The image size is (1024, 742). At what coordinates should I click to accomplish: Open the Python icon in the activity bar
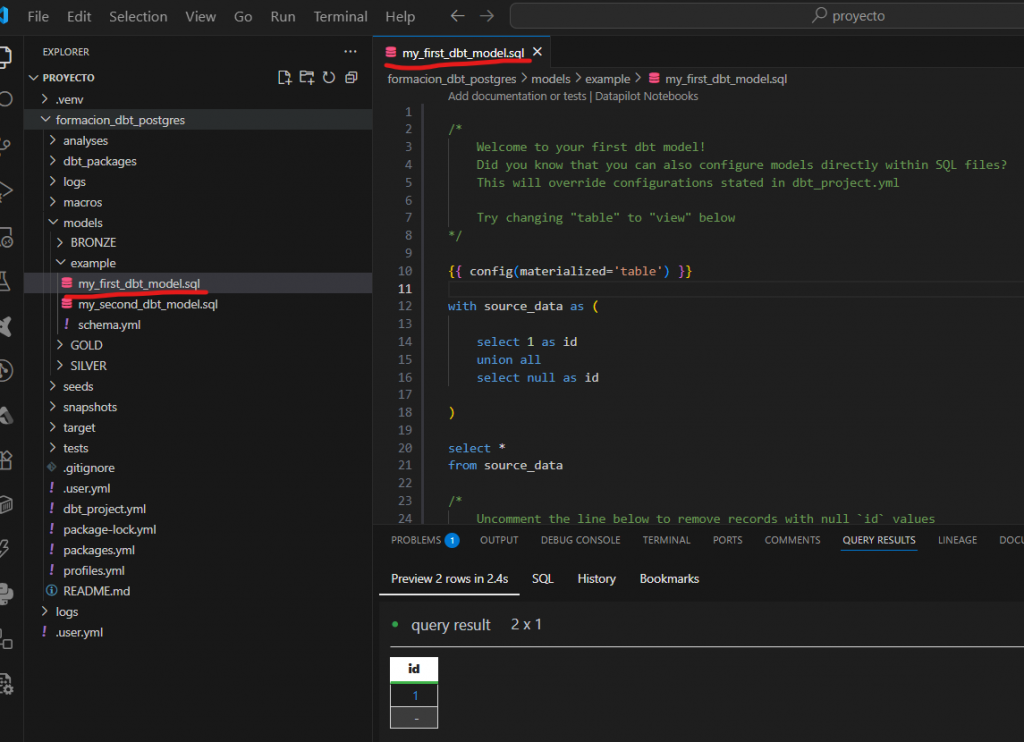coord(7,594)
